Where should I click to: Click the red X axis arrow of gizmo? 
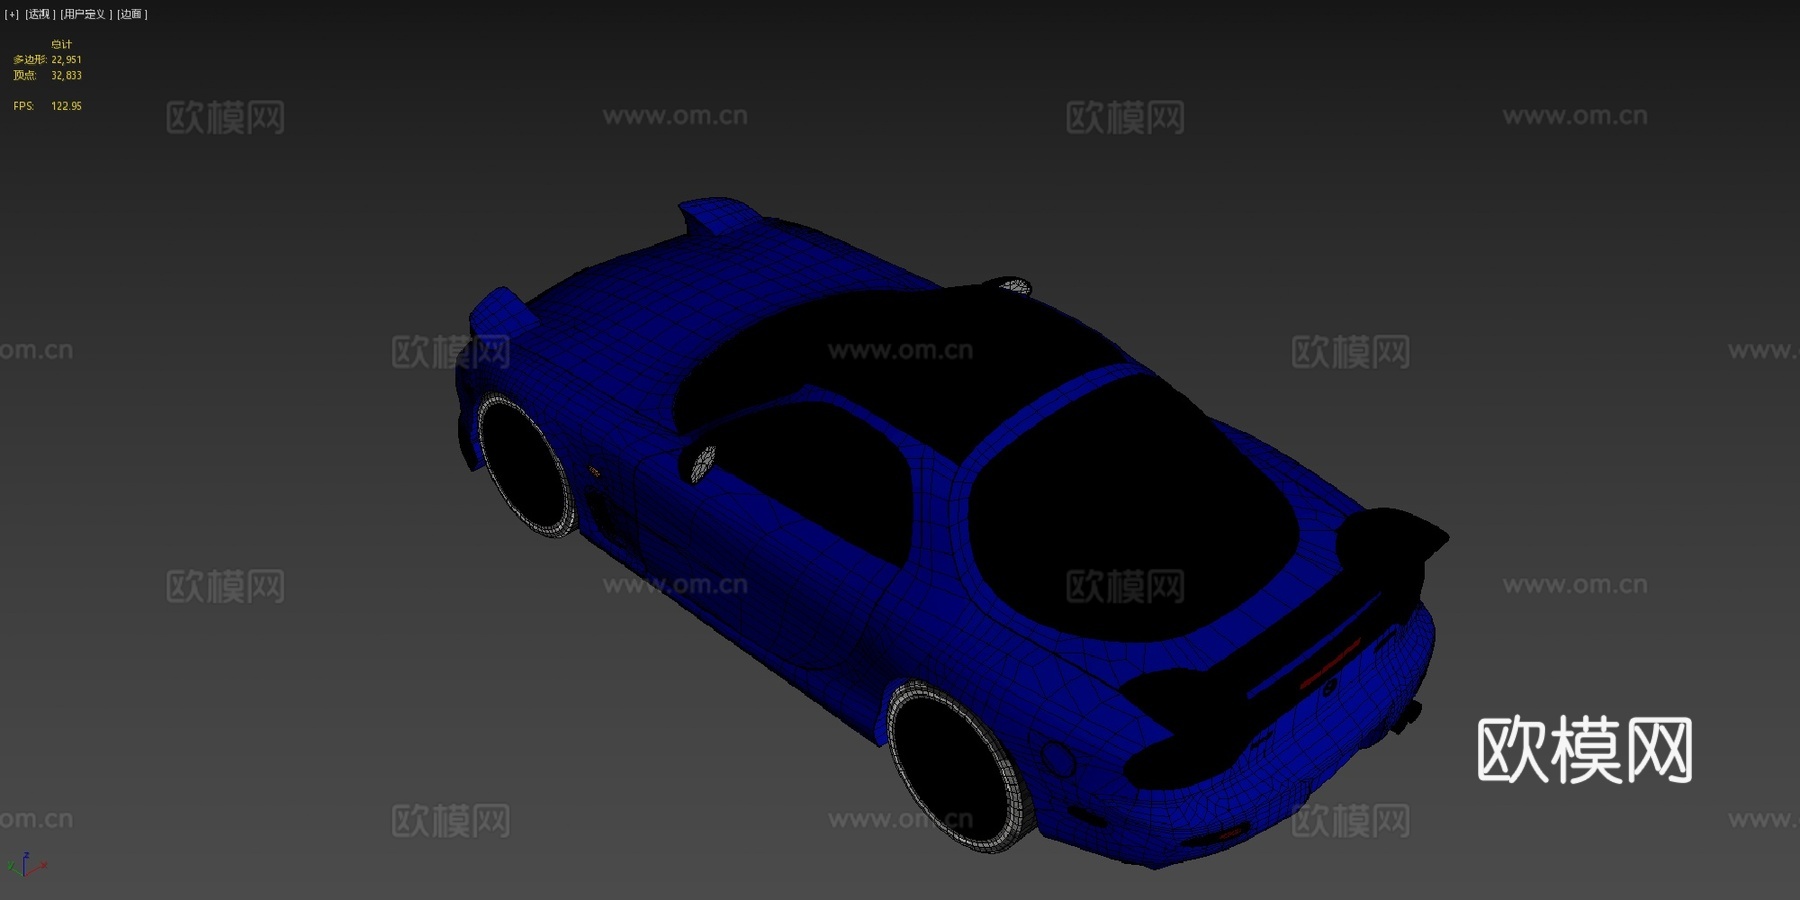(x=44, y=864)
